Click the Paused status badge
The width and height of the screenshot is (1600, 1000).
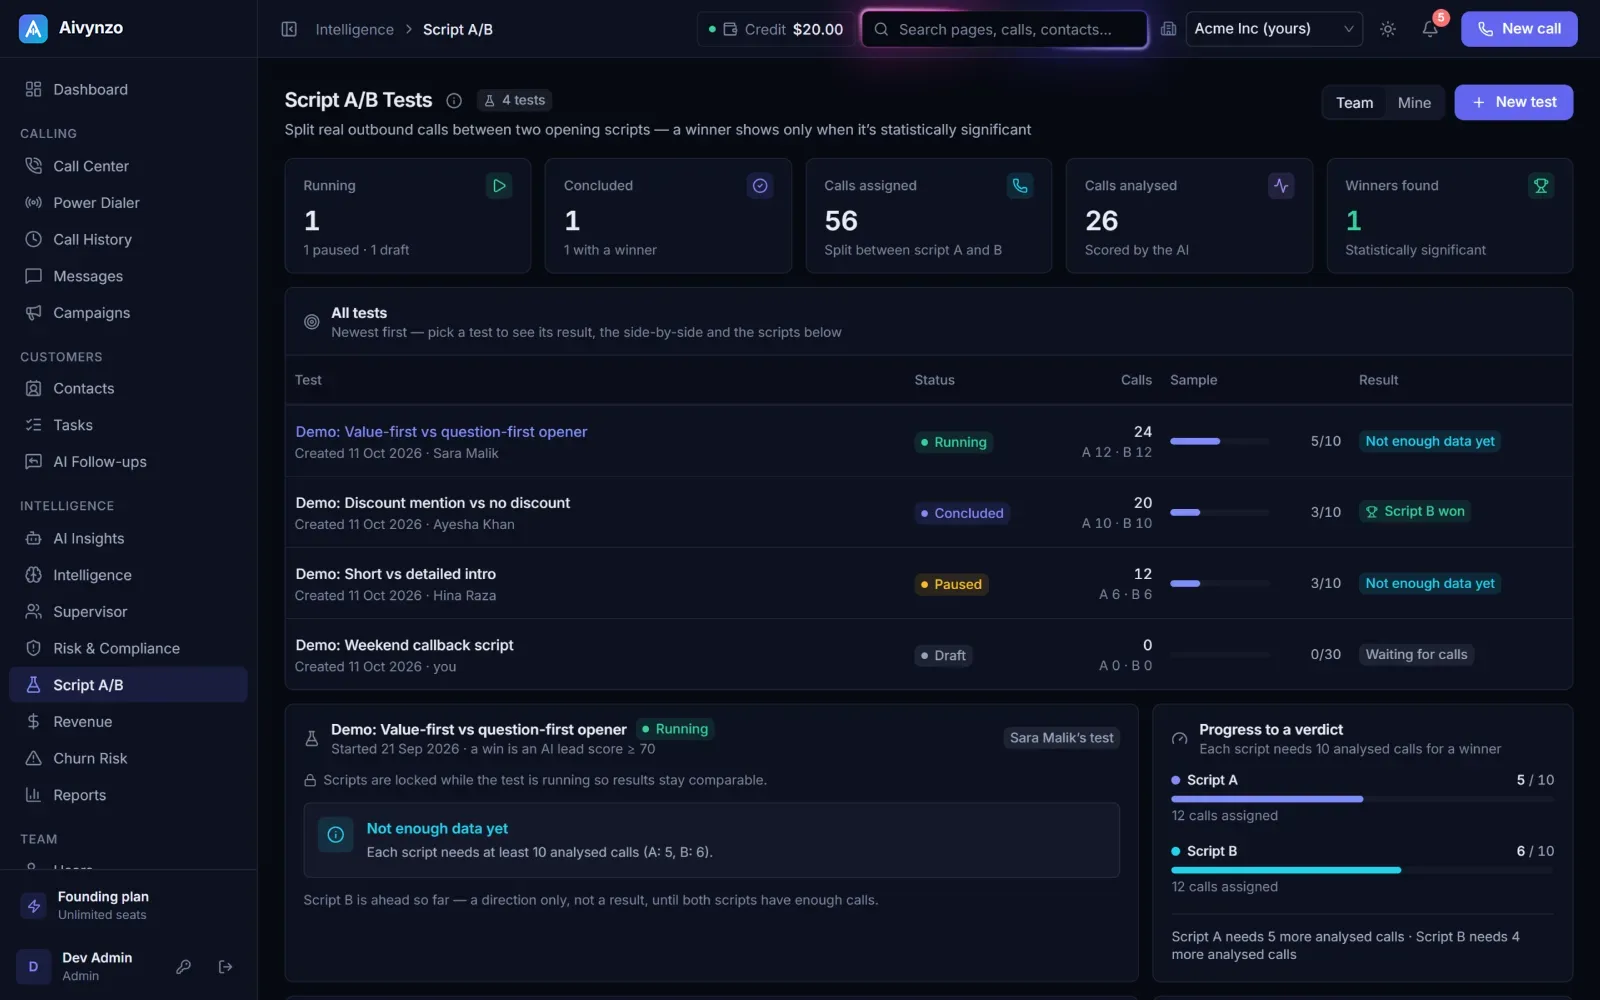(x=951, y=584)
